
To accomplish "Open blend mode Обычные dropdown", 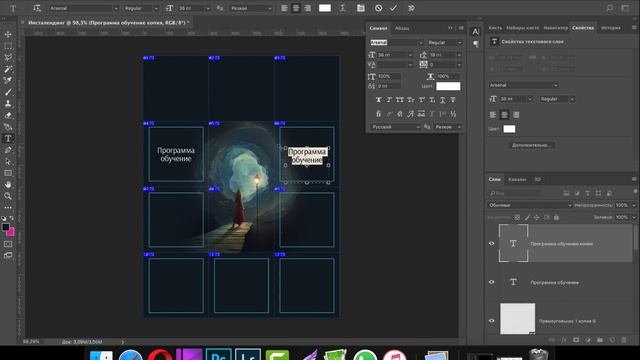I will pyautogui.click(x=530, y=205).
